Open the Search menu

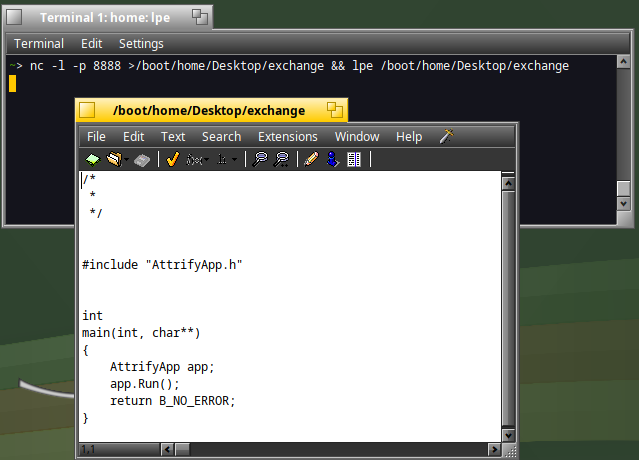[221, 136]
